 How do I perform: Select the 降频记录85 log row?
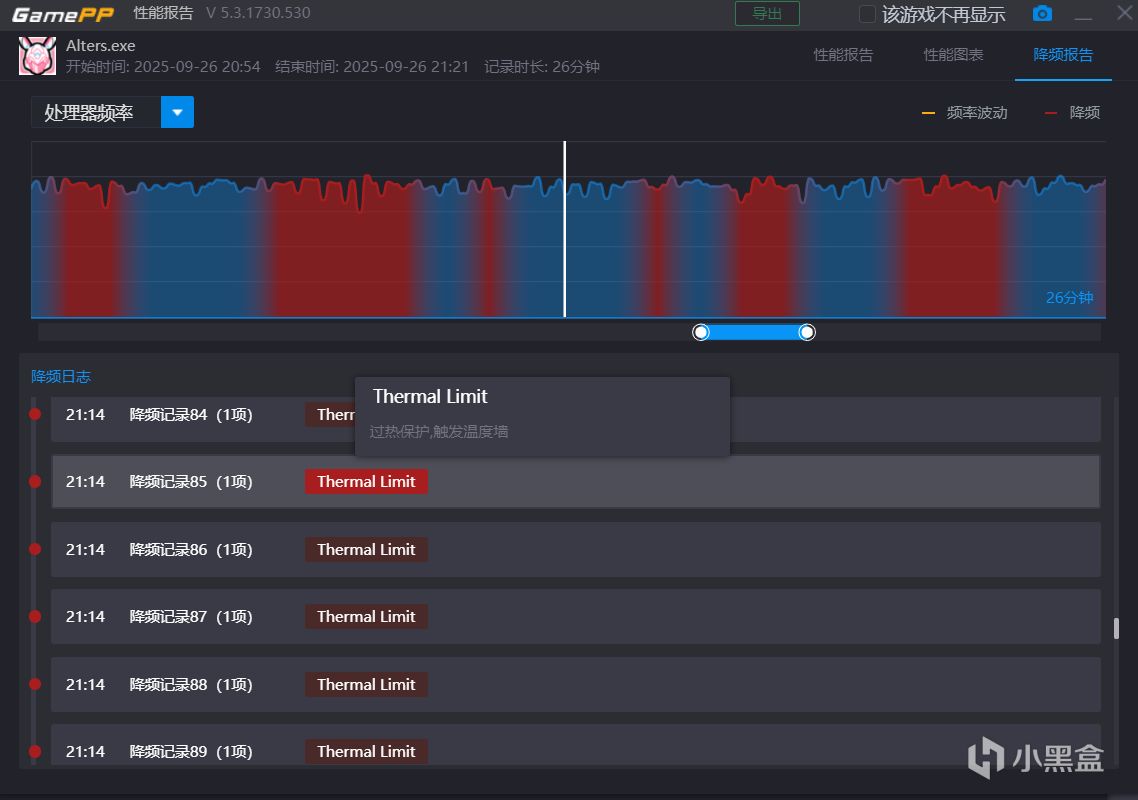click(576, 481)
